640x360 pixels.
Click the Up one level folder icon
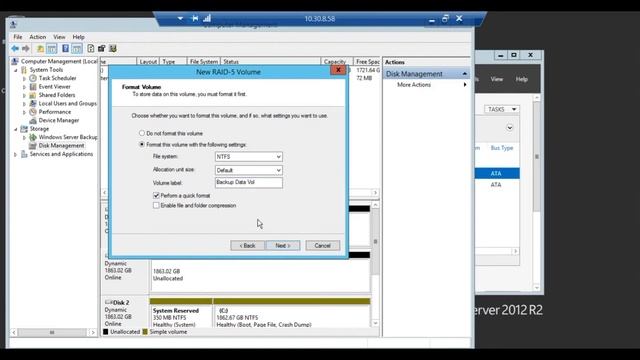click(40, 49)
